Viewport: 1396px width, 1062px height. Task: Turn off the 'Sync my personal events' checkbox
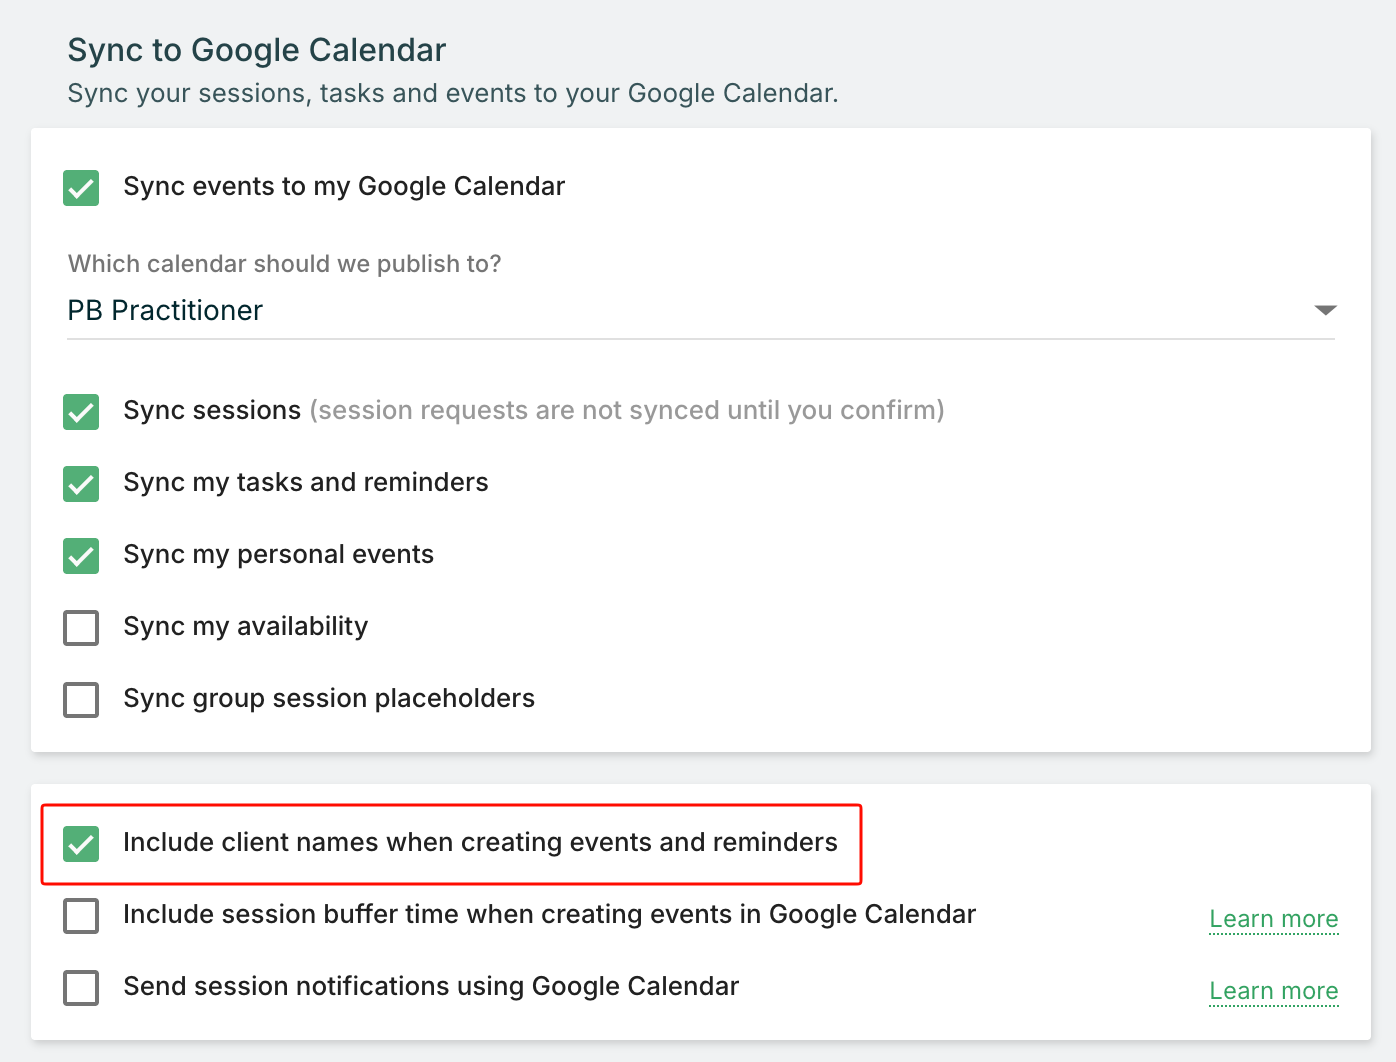81,556
